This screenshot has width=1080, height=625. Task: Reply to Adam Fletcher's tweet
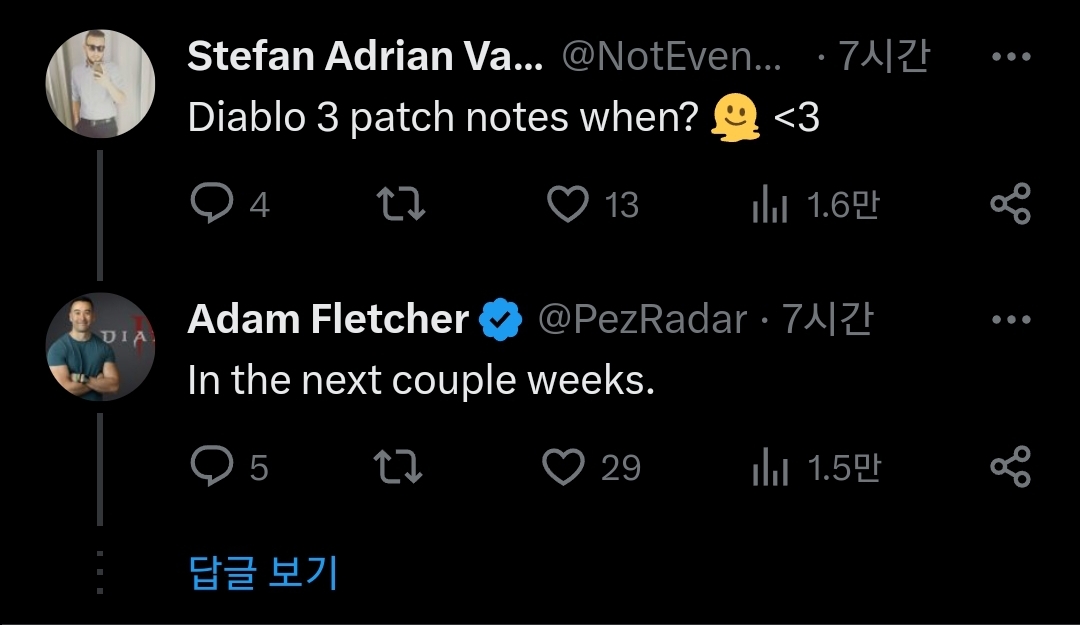coord(212,467)
